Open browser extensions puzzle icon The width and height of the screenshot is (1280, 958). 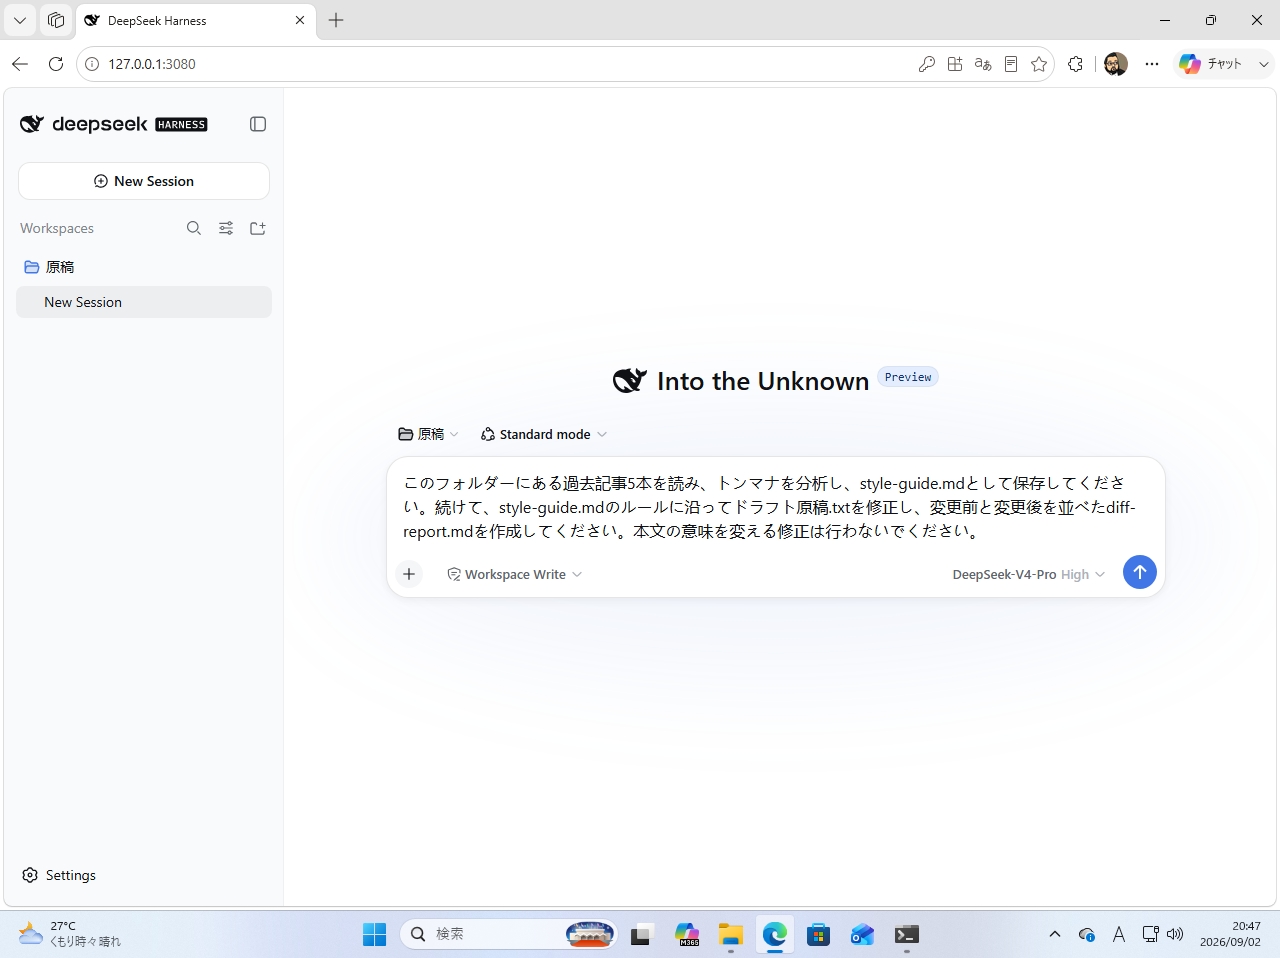[1075, 64]
